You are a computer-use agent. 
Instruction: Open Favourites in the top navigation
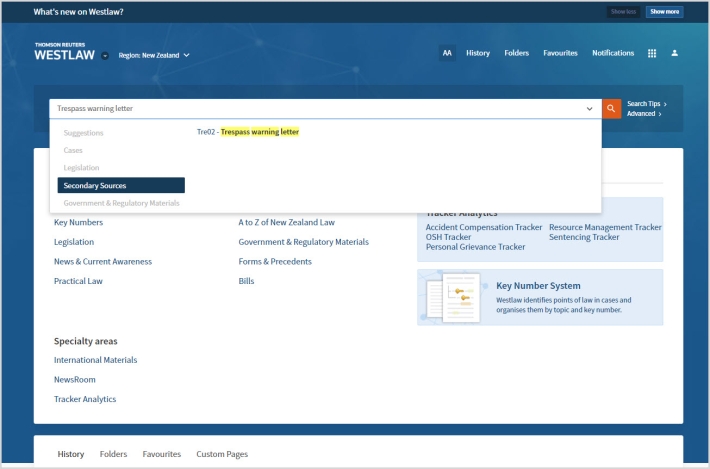click(x=560, y=53)
